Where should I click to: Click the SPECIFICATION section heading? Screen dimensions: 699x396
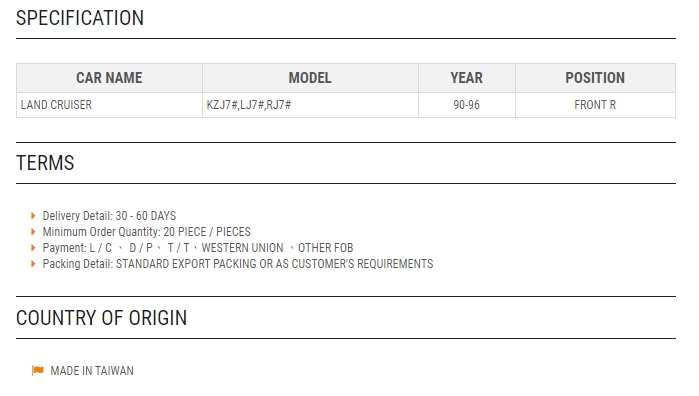coord(80,18)
